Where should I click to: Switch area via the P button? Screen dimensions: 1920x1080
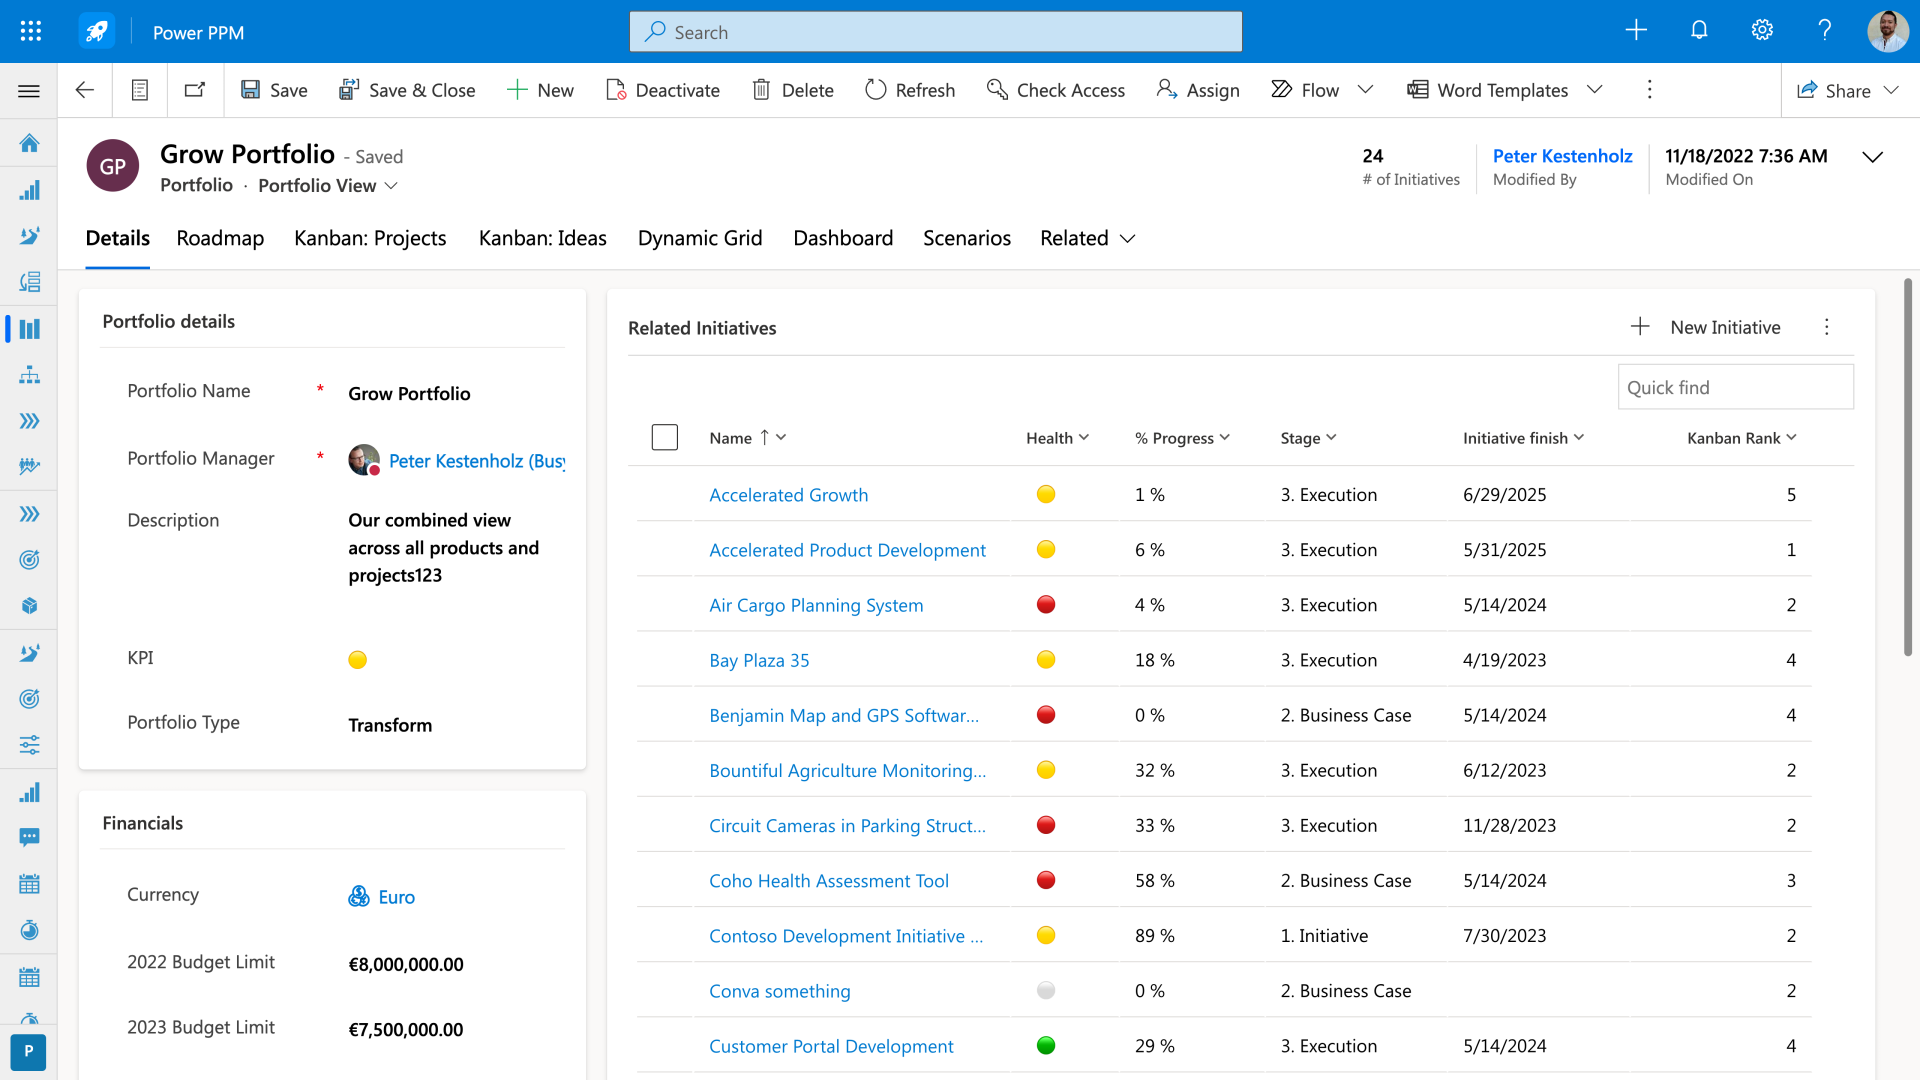point(28,1051)
